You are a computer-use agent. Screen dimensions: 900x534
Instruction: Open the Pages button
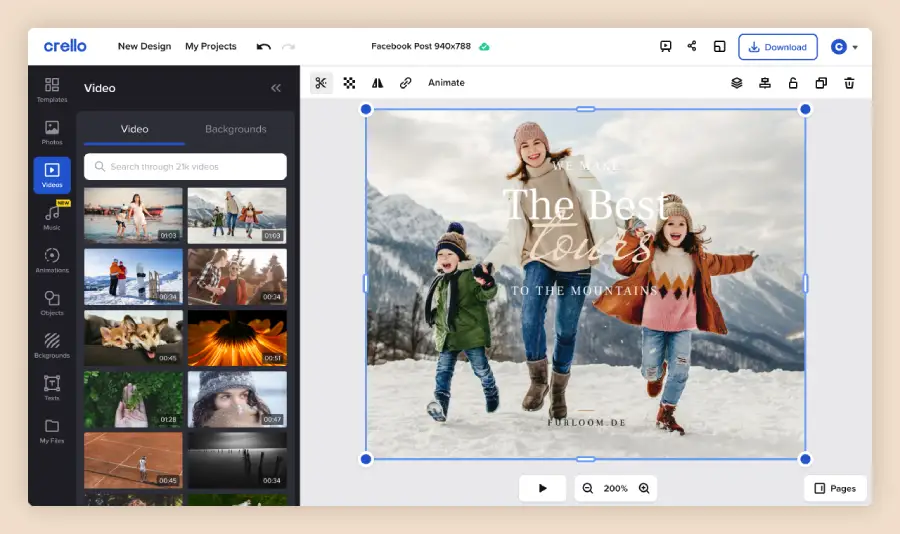(835, 488)
